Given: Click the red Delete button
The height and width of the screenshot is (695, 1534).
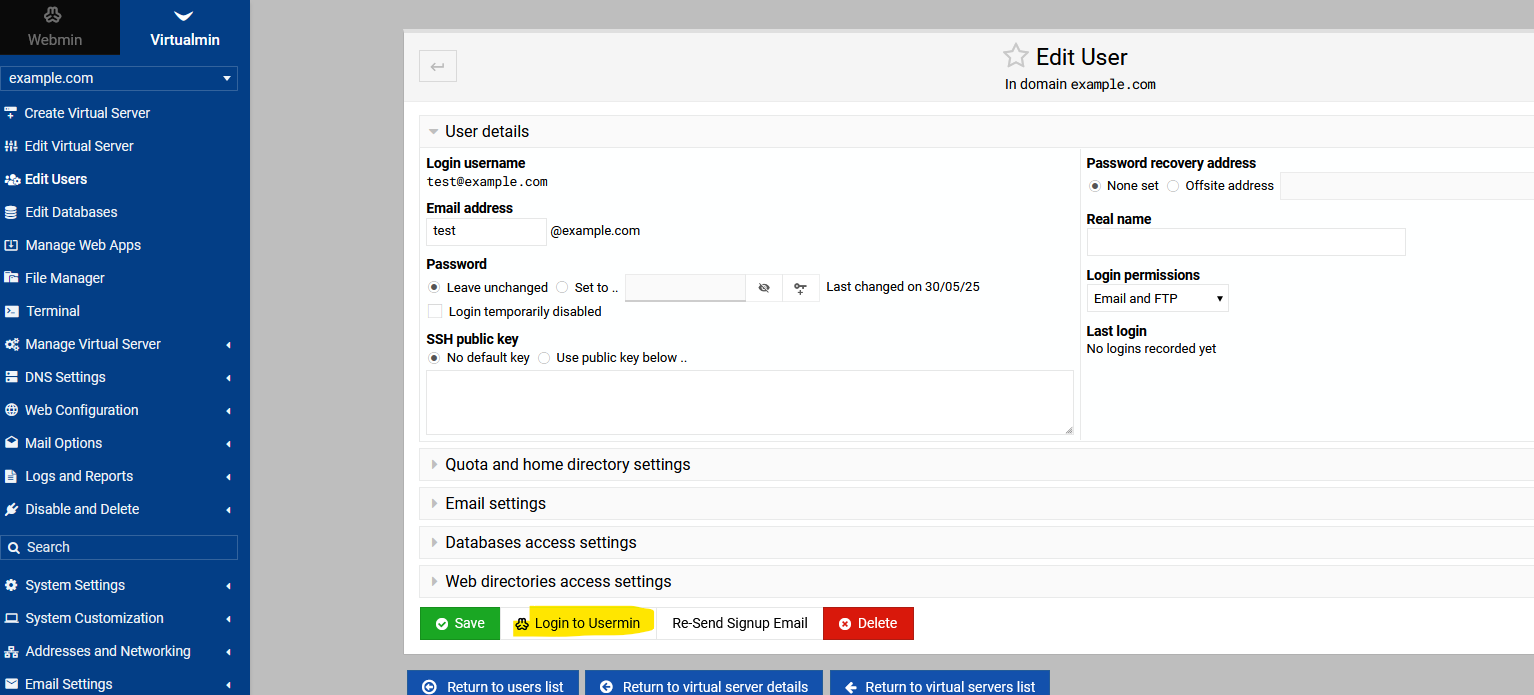Looking at the screenshot, I should click(x=868, y=623).
